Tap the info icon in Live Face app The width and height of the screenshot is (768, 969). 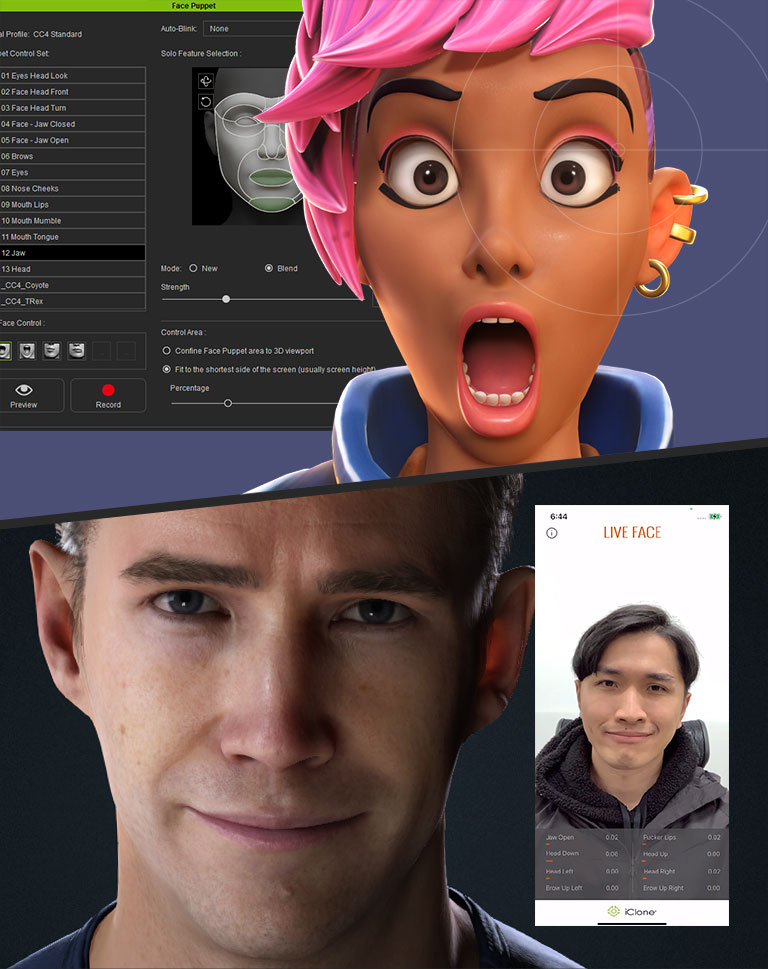click(551, 533)
